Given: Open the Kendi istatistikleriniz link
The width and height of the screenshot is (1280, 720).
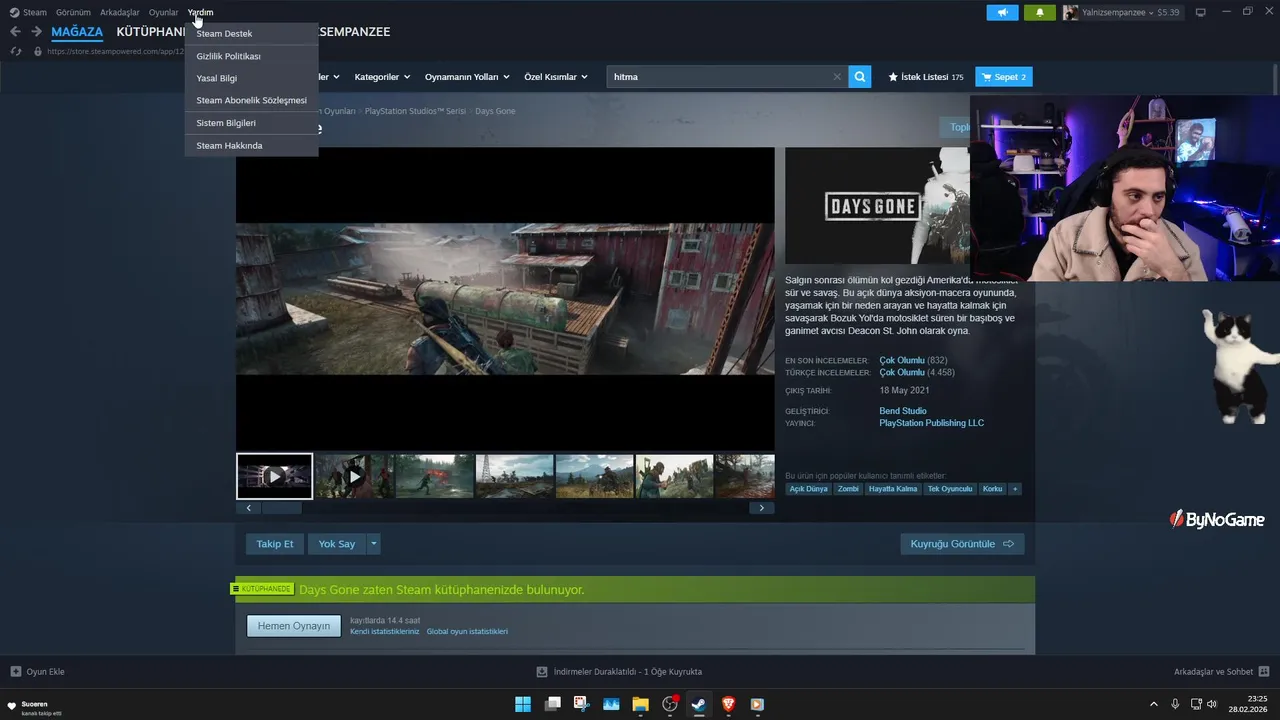Looking at the screenshot, I should (x=385, y=632).
